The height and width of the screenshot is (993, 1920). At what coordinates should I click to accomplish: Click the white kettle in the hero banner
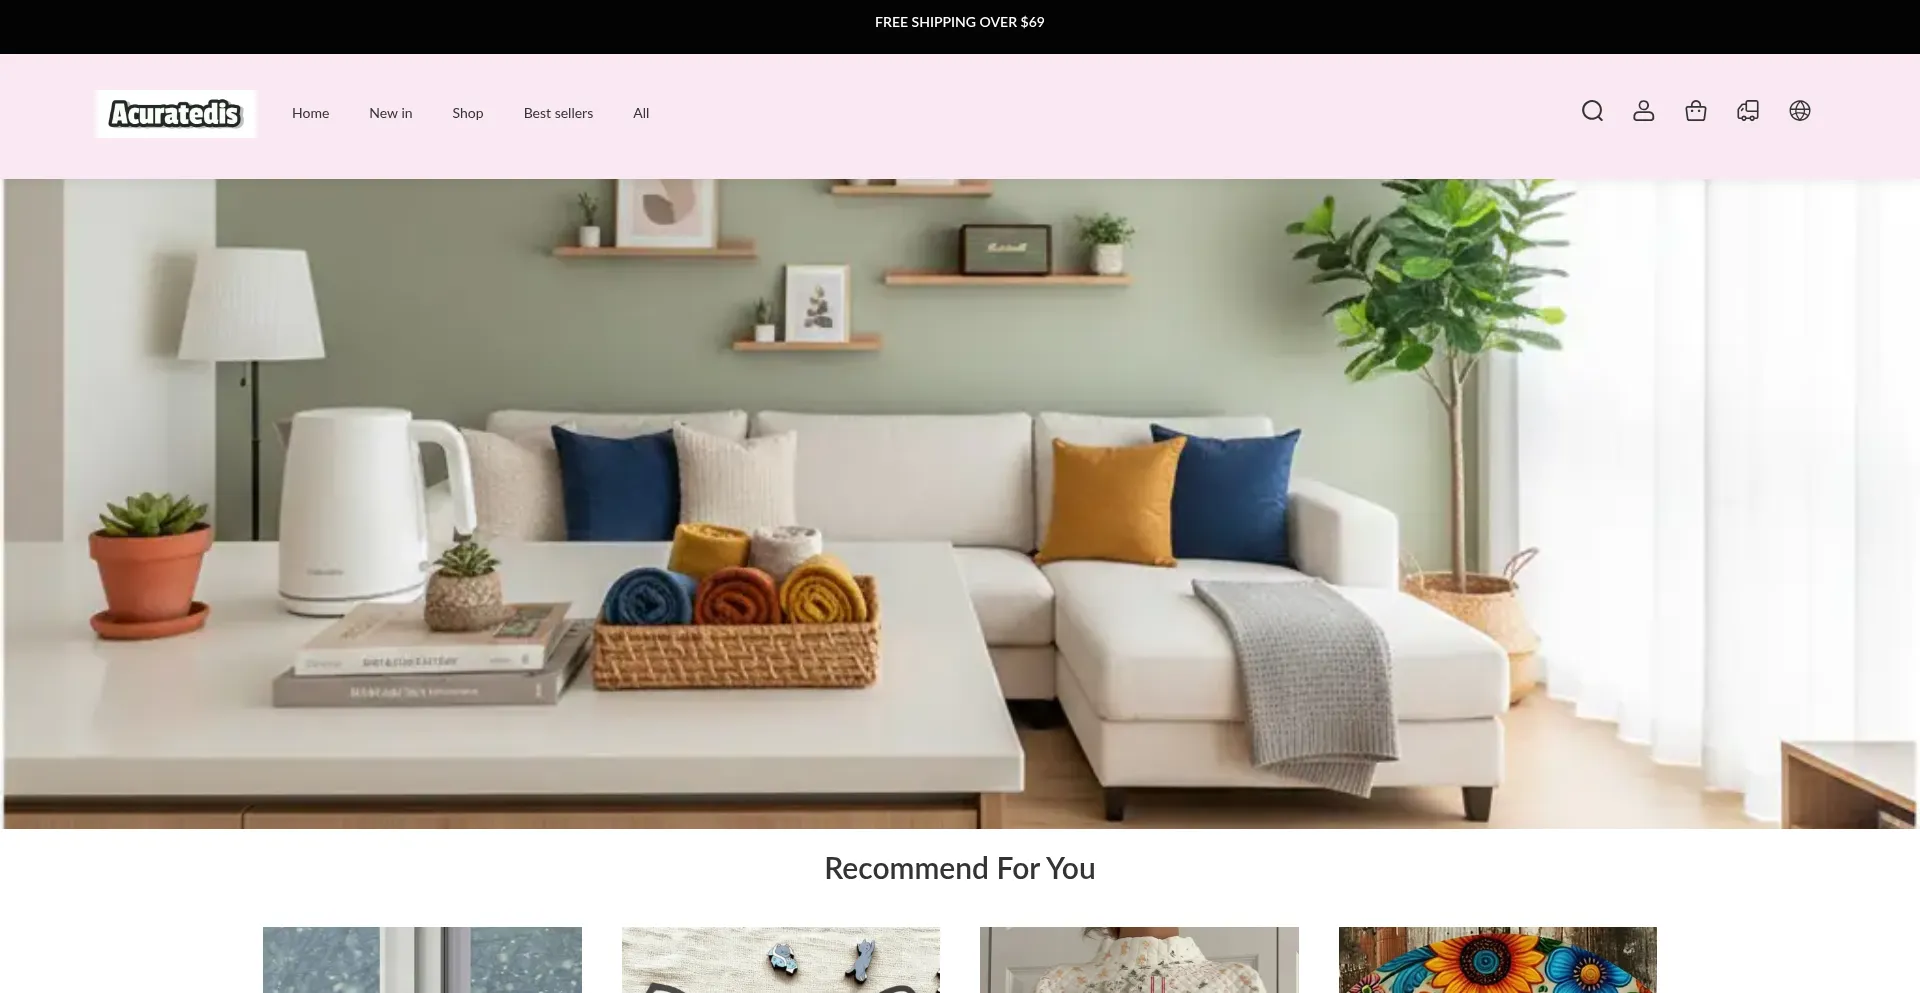point(360,510)
